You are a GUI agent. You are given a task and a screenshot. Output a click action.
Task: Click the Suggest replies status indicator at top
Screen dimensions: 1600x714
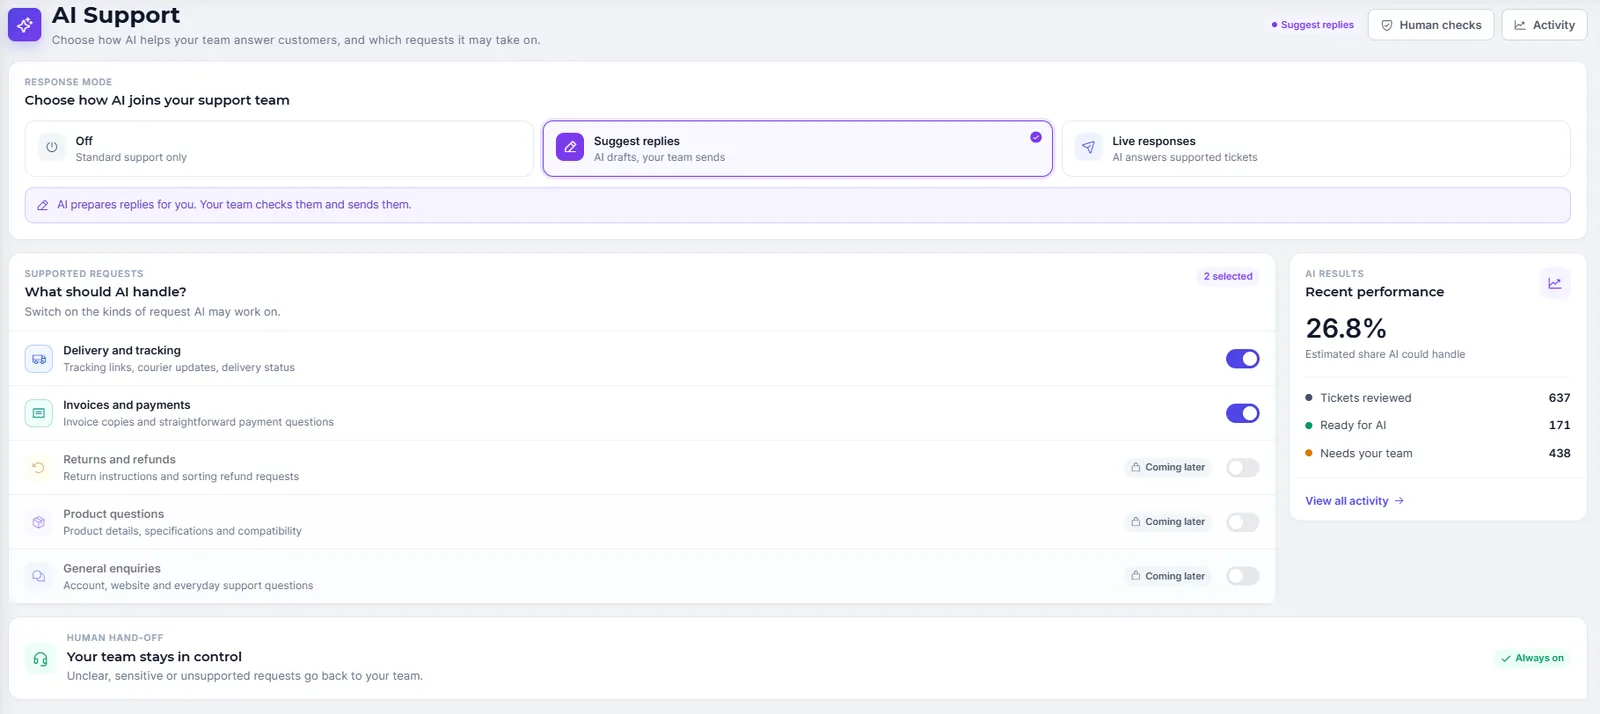pyautogui.click(x=1312, y=25)
